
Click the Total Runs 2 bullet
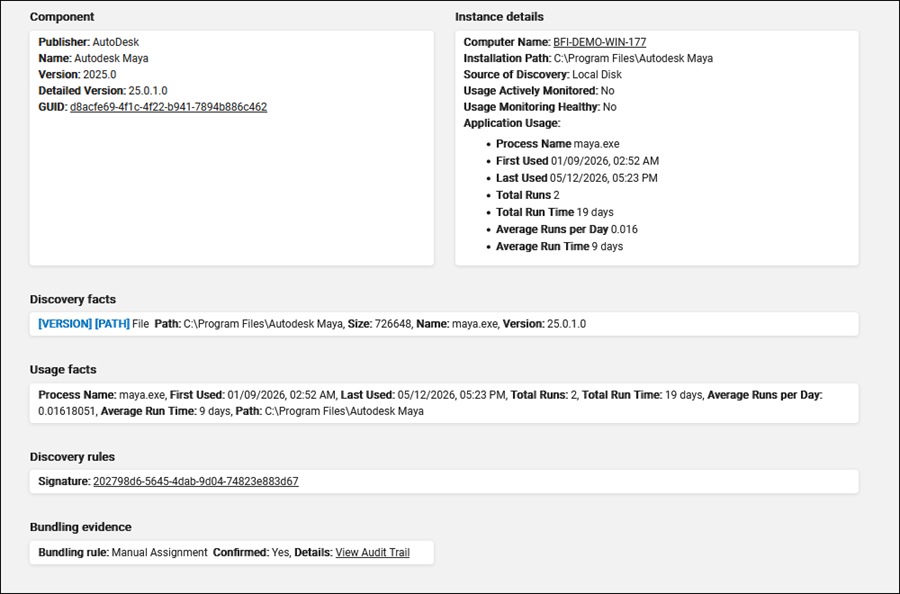click(527, 195)
